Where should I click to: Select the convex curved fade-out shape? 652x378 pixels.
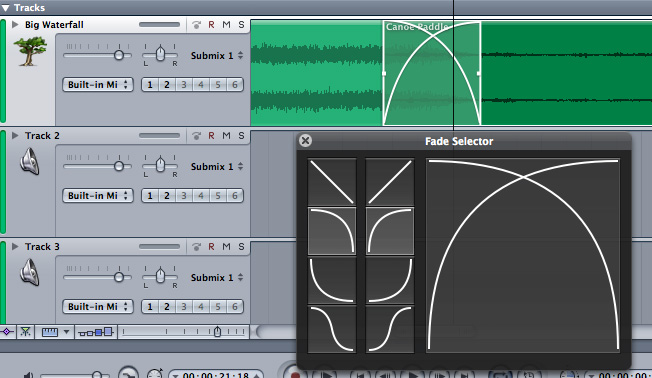tap(332, 231)
